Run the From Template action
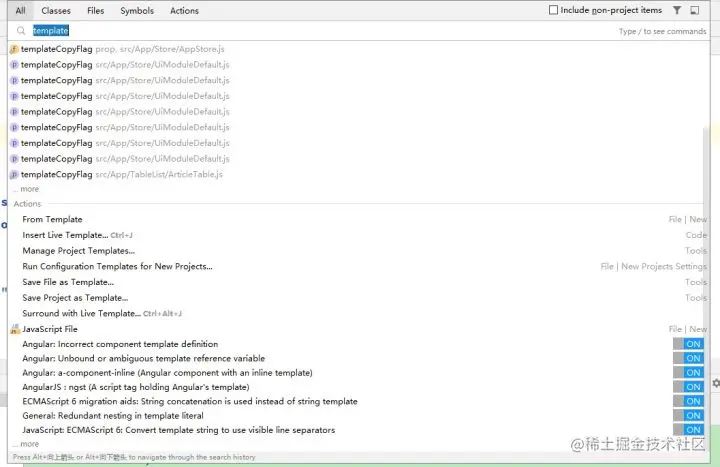This screenshot has width=720, height=467. [x=358, y=219]
